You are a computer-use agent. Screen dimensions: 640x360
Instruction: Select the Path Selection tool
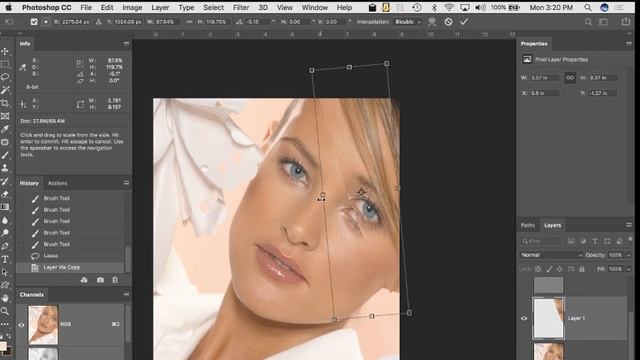5,272
